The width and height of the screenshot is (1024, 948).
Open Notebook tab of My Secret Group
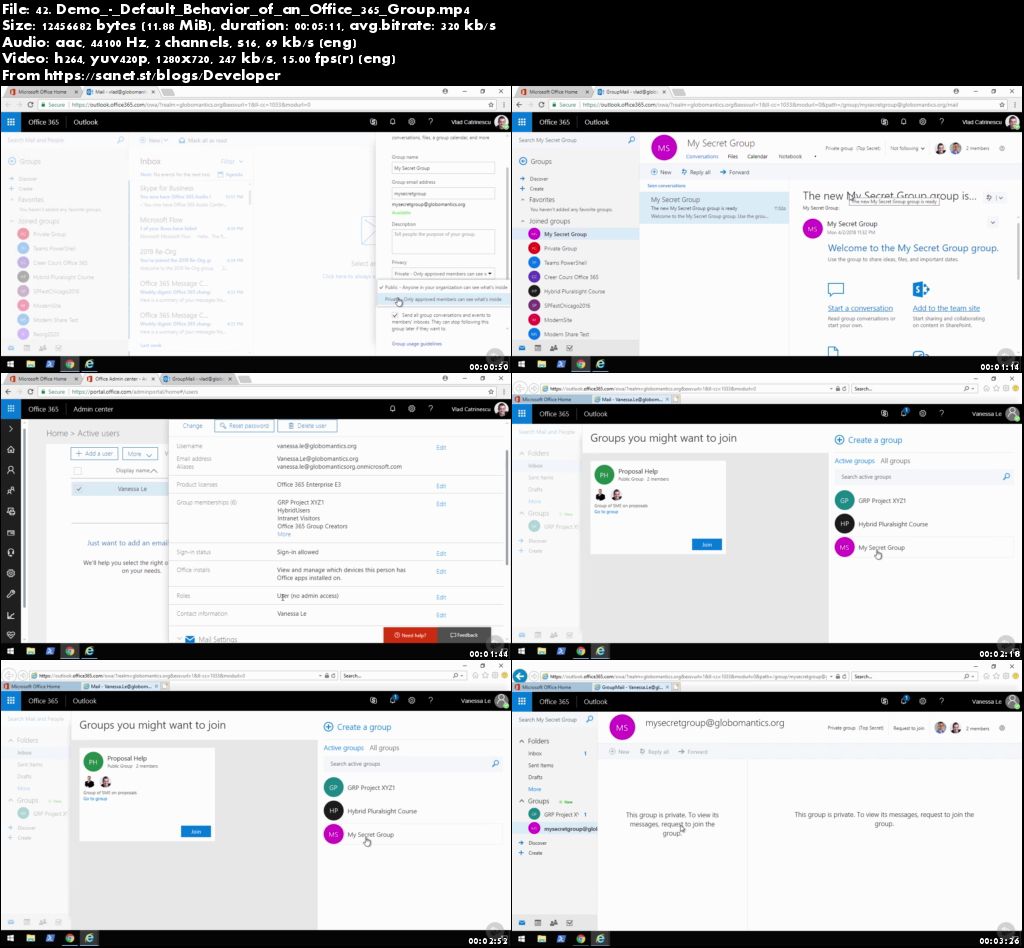point(790,157)
